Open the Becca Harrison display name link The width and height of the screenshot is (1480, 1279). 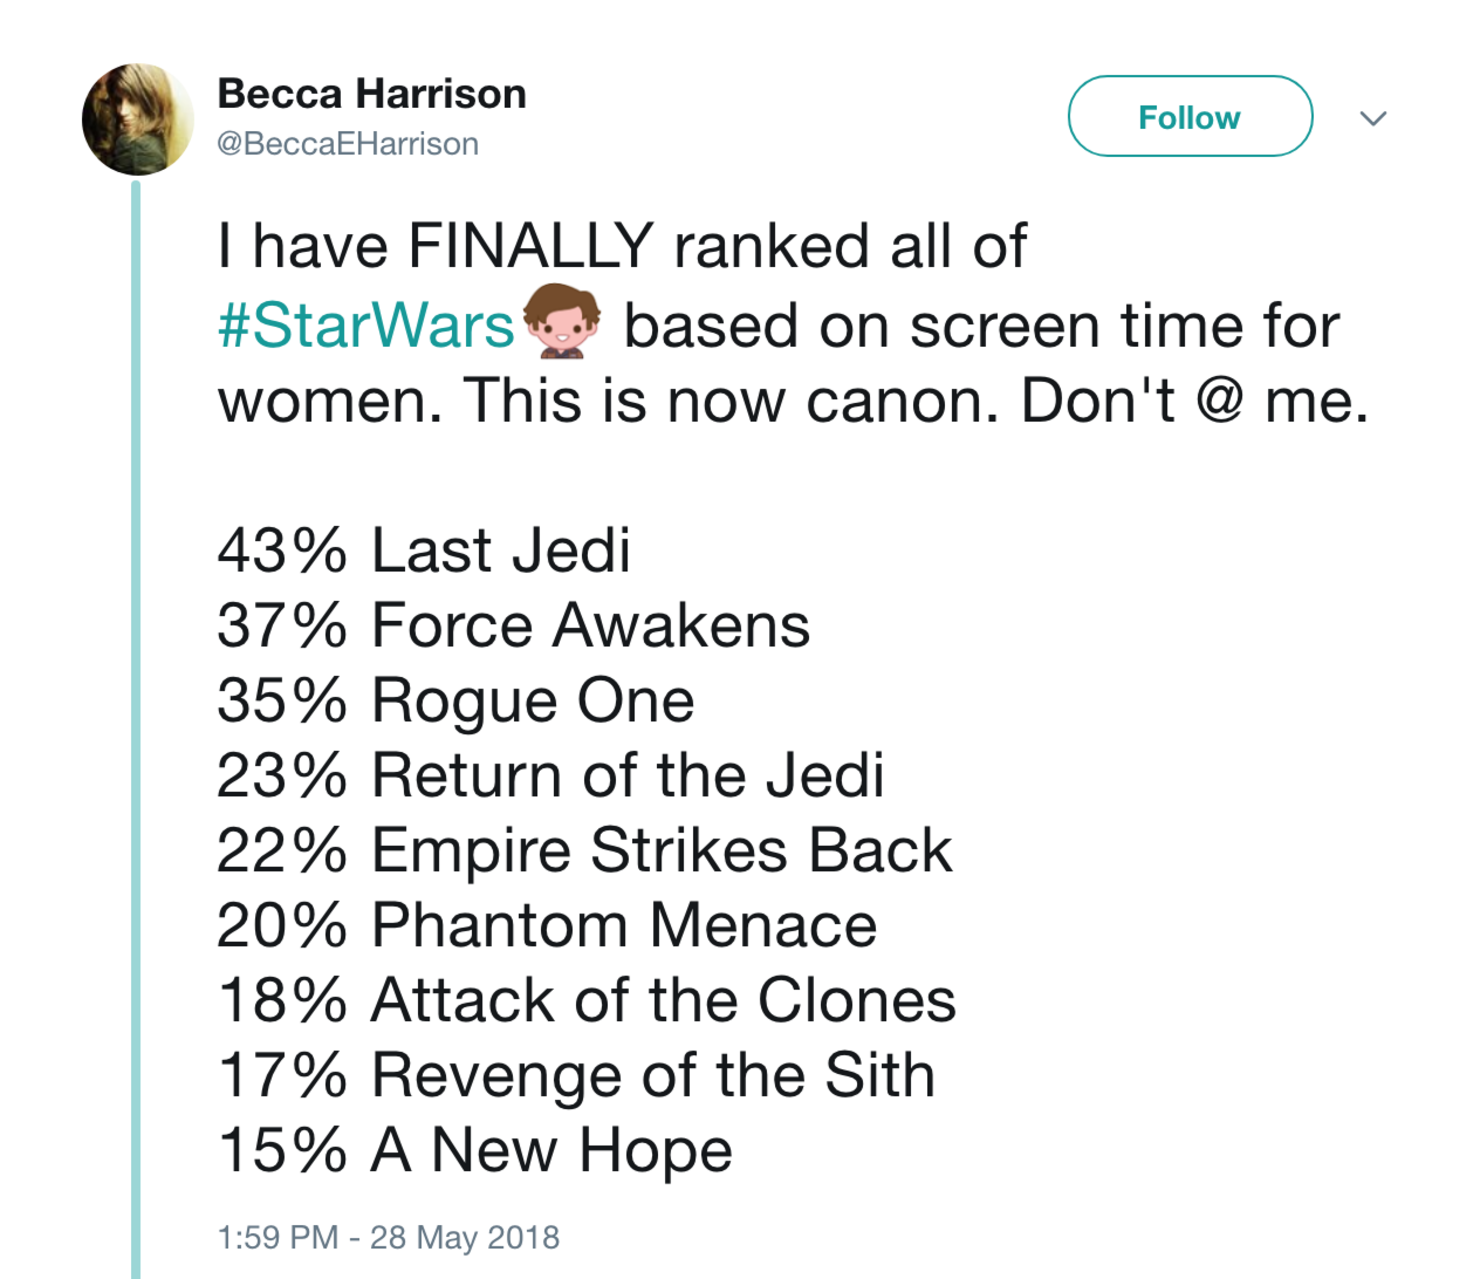371,94
